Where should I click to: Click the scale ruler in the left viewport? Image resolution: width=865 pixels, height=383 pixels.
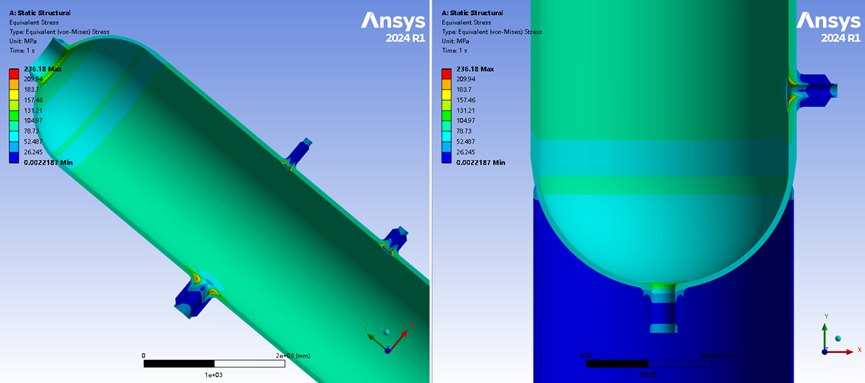(215, 364)
